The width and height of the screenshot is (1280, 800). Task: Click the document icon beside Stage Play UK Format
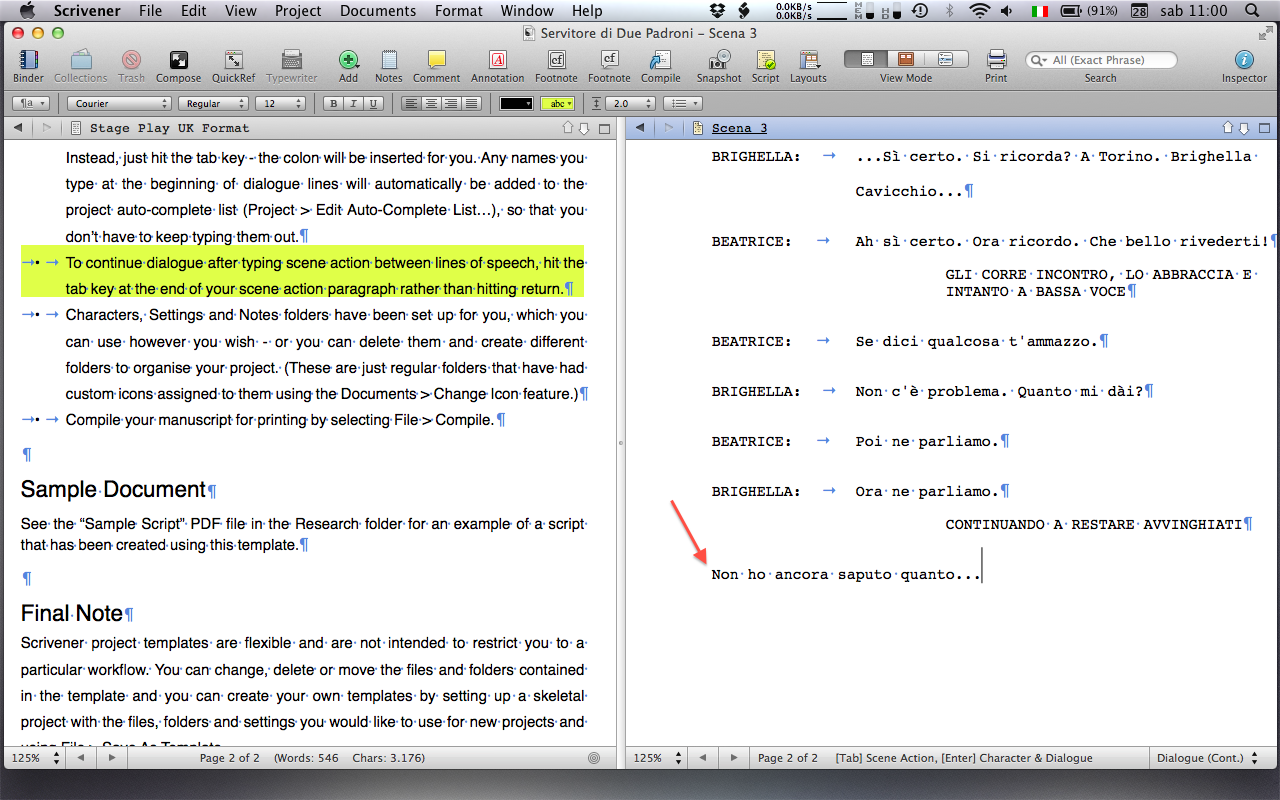pos(76,128)
